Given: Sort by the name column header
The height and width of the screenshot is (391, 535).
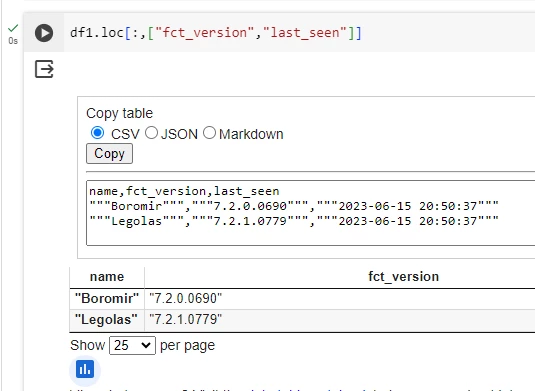Looking at the screenshot, I should pyautogui.click(x=107, y=277).
